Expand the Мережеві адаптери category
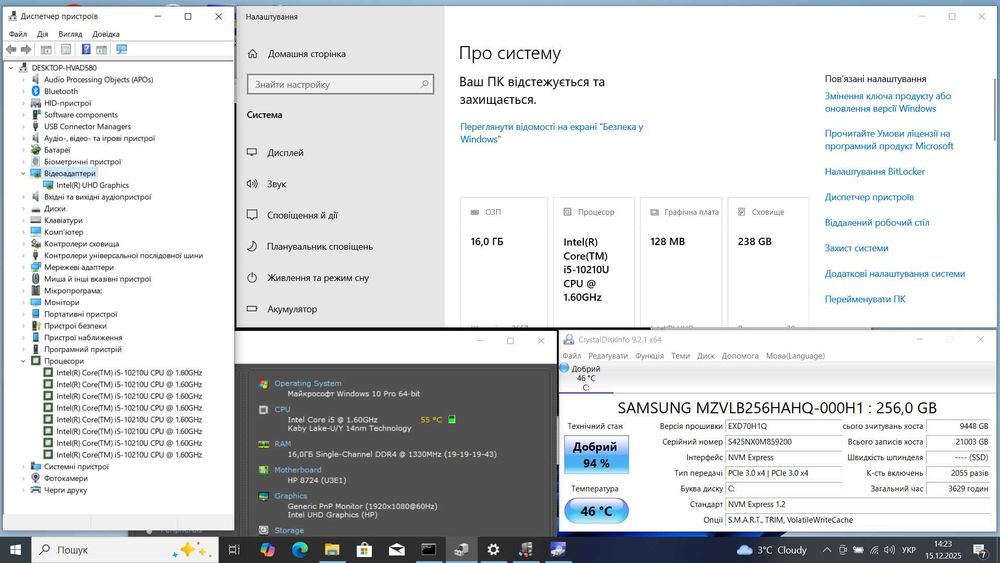 click(x=24, y=267)
